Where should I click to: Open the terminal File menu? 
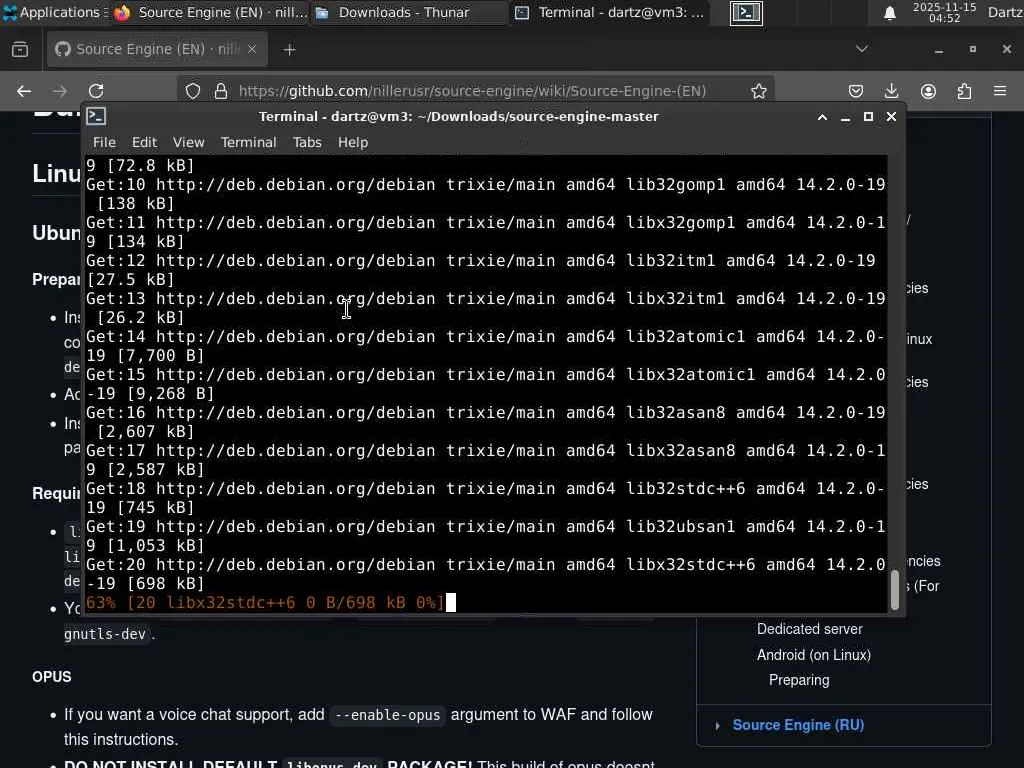point(104,142)
